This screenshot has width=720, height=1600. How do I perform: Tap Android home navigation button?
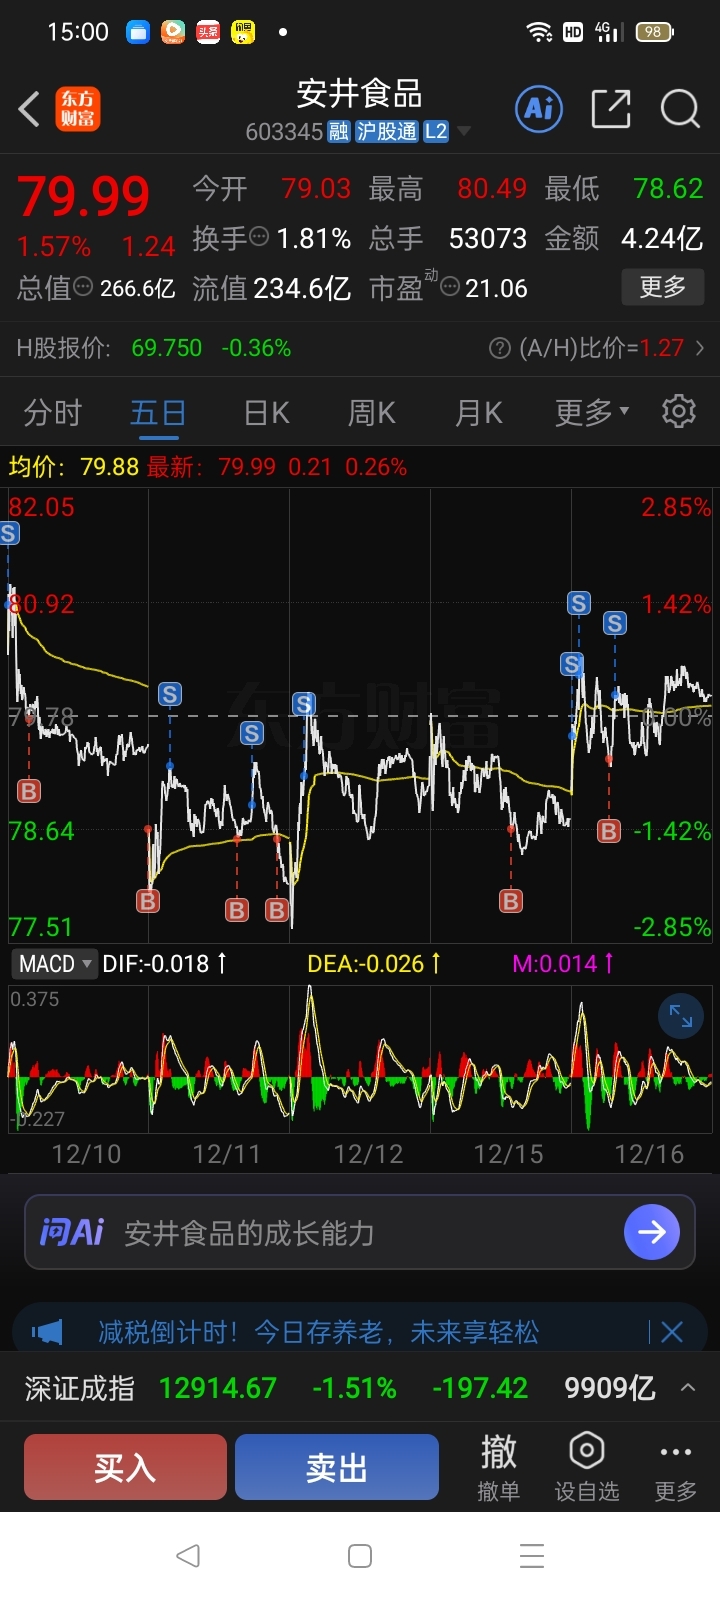coord(360,1556)
